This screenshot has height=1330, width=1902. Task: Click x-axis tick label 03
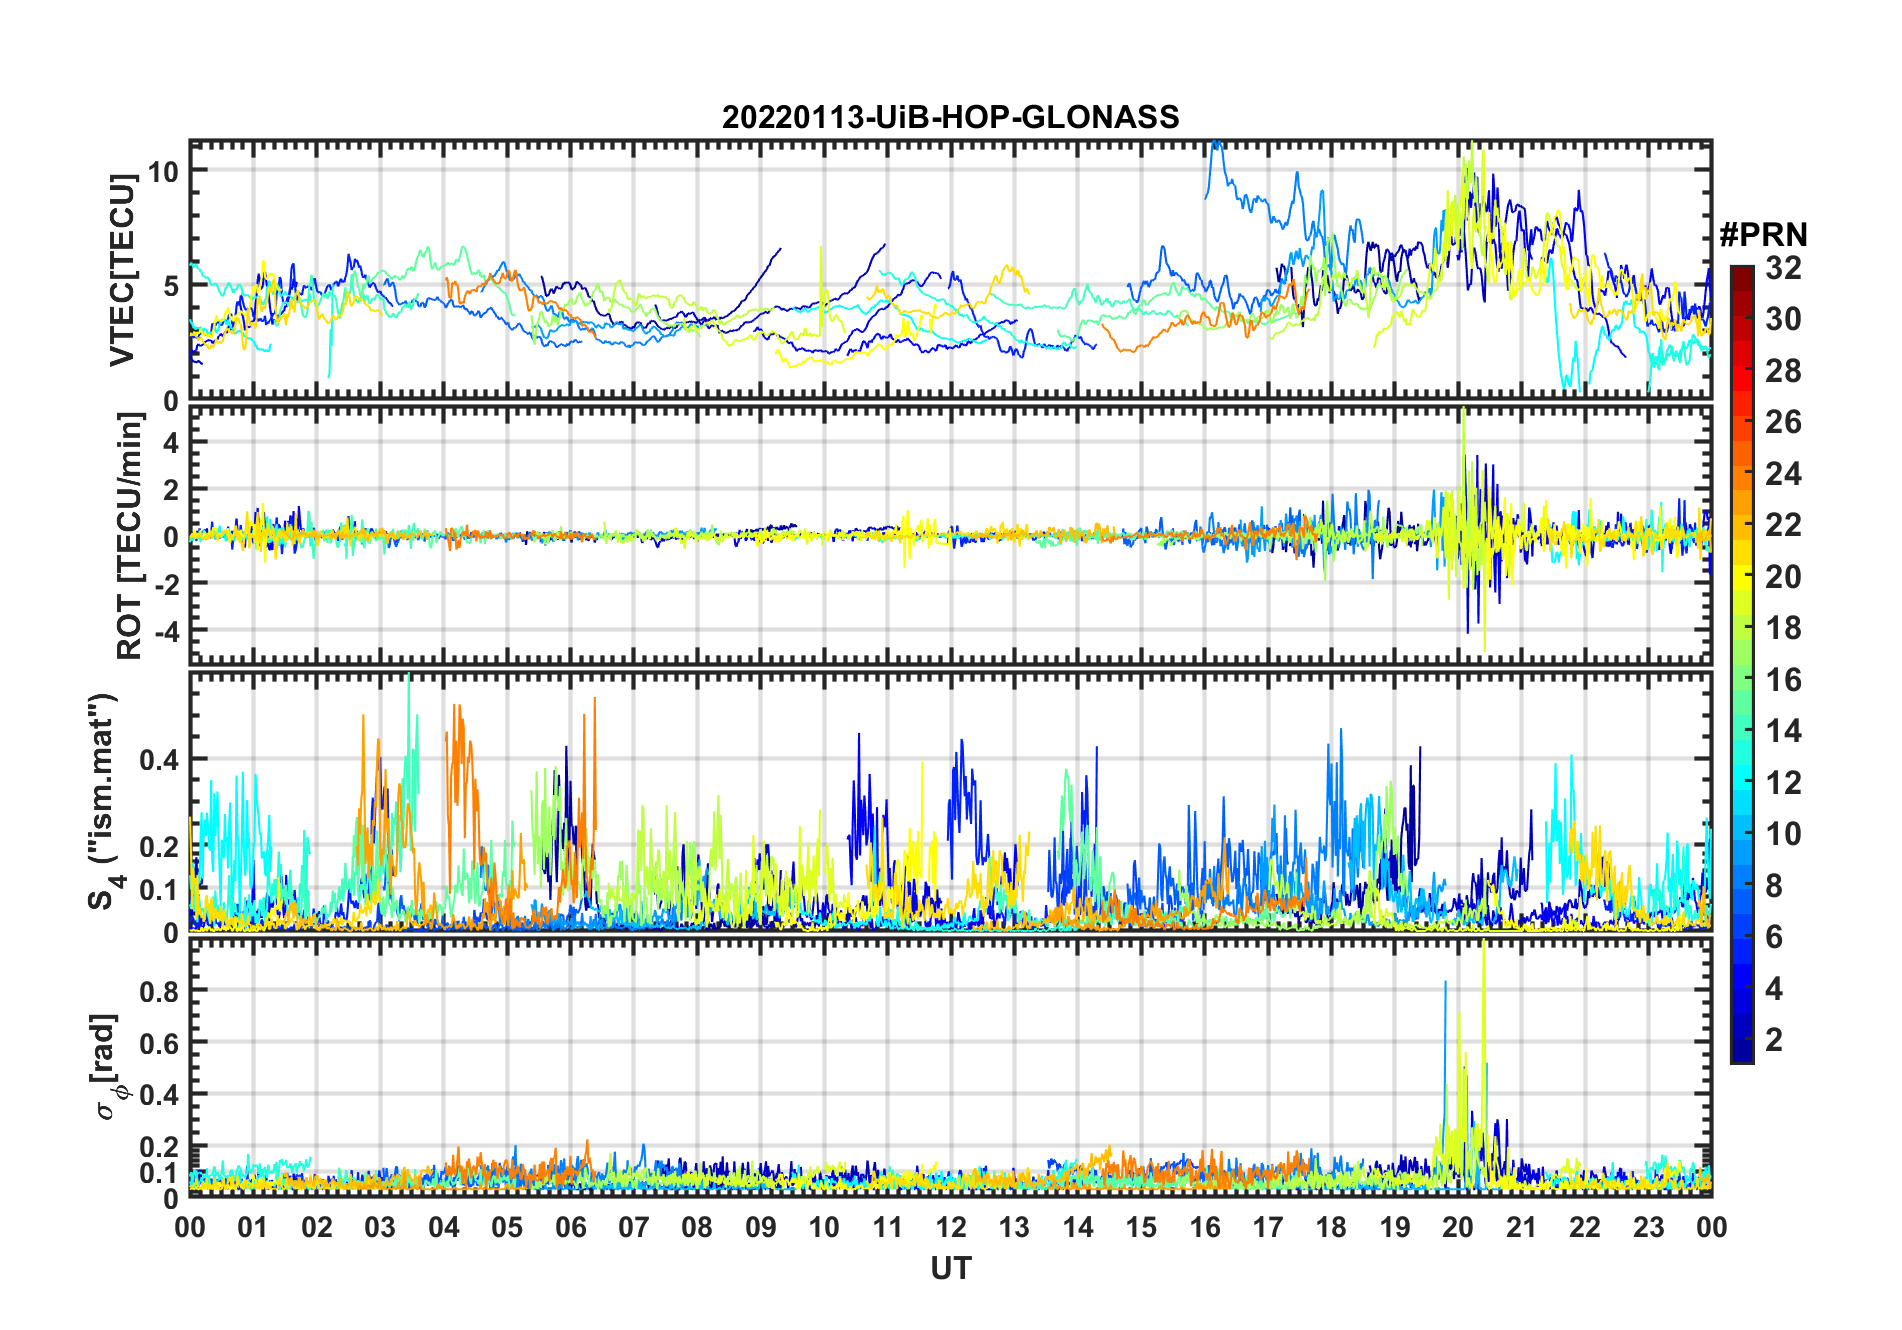380,1227
